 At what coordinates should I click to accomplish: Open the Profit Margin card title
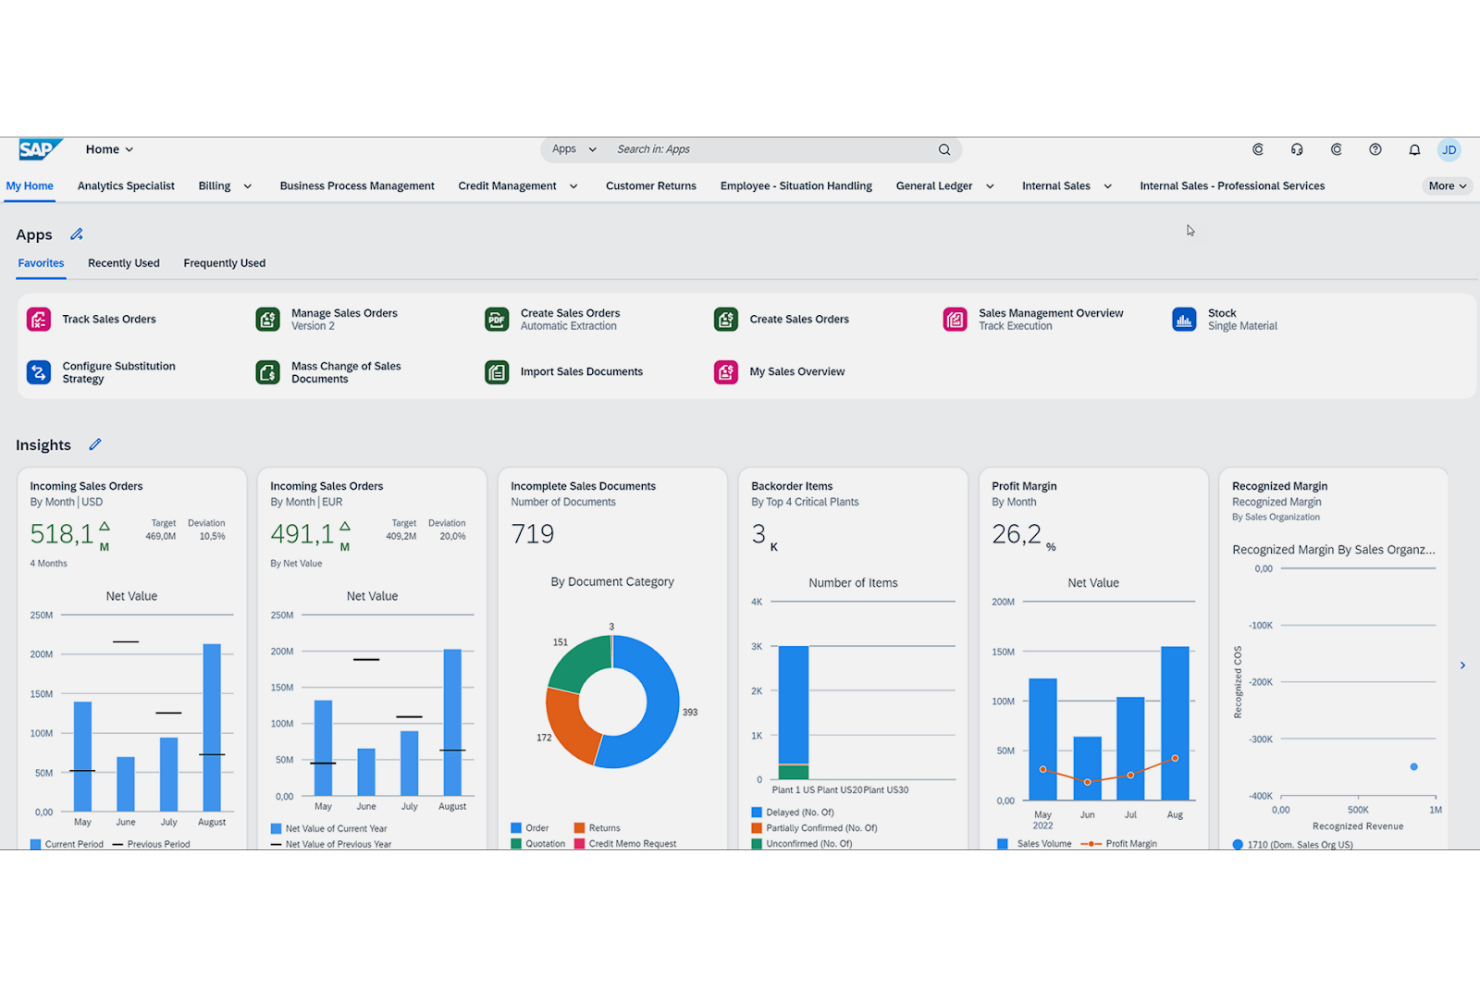pyautogui.click(x=1024, y=486)
